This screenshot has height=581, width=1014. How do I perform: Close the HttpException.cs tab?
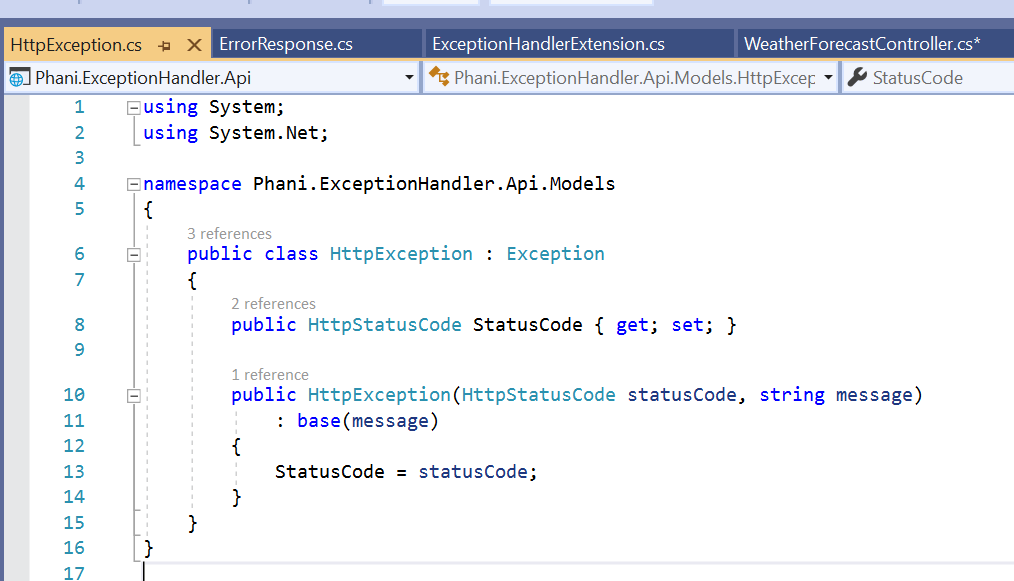tap(194, 45)
